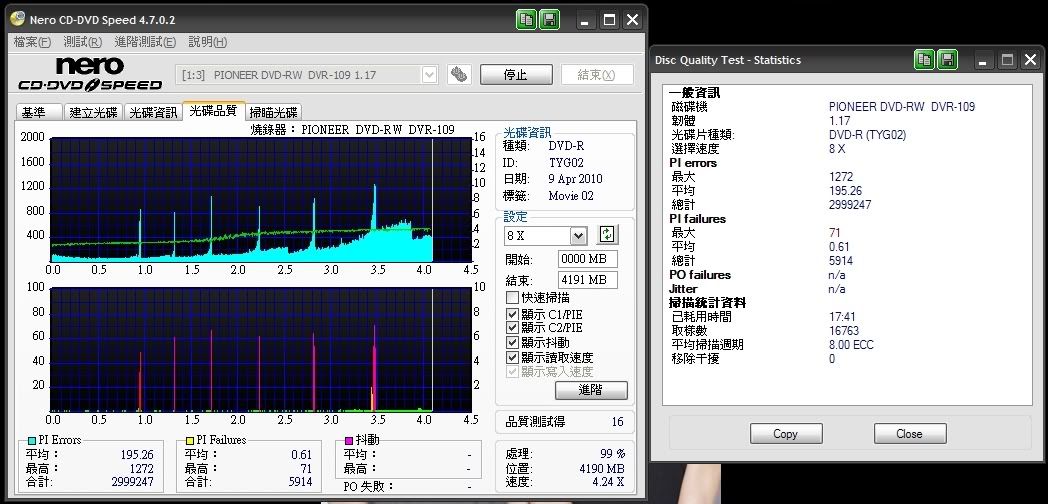
Task: Click the save icon in Statistics title bar
Action: coord(947,59)
